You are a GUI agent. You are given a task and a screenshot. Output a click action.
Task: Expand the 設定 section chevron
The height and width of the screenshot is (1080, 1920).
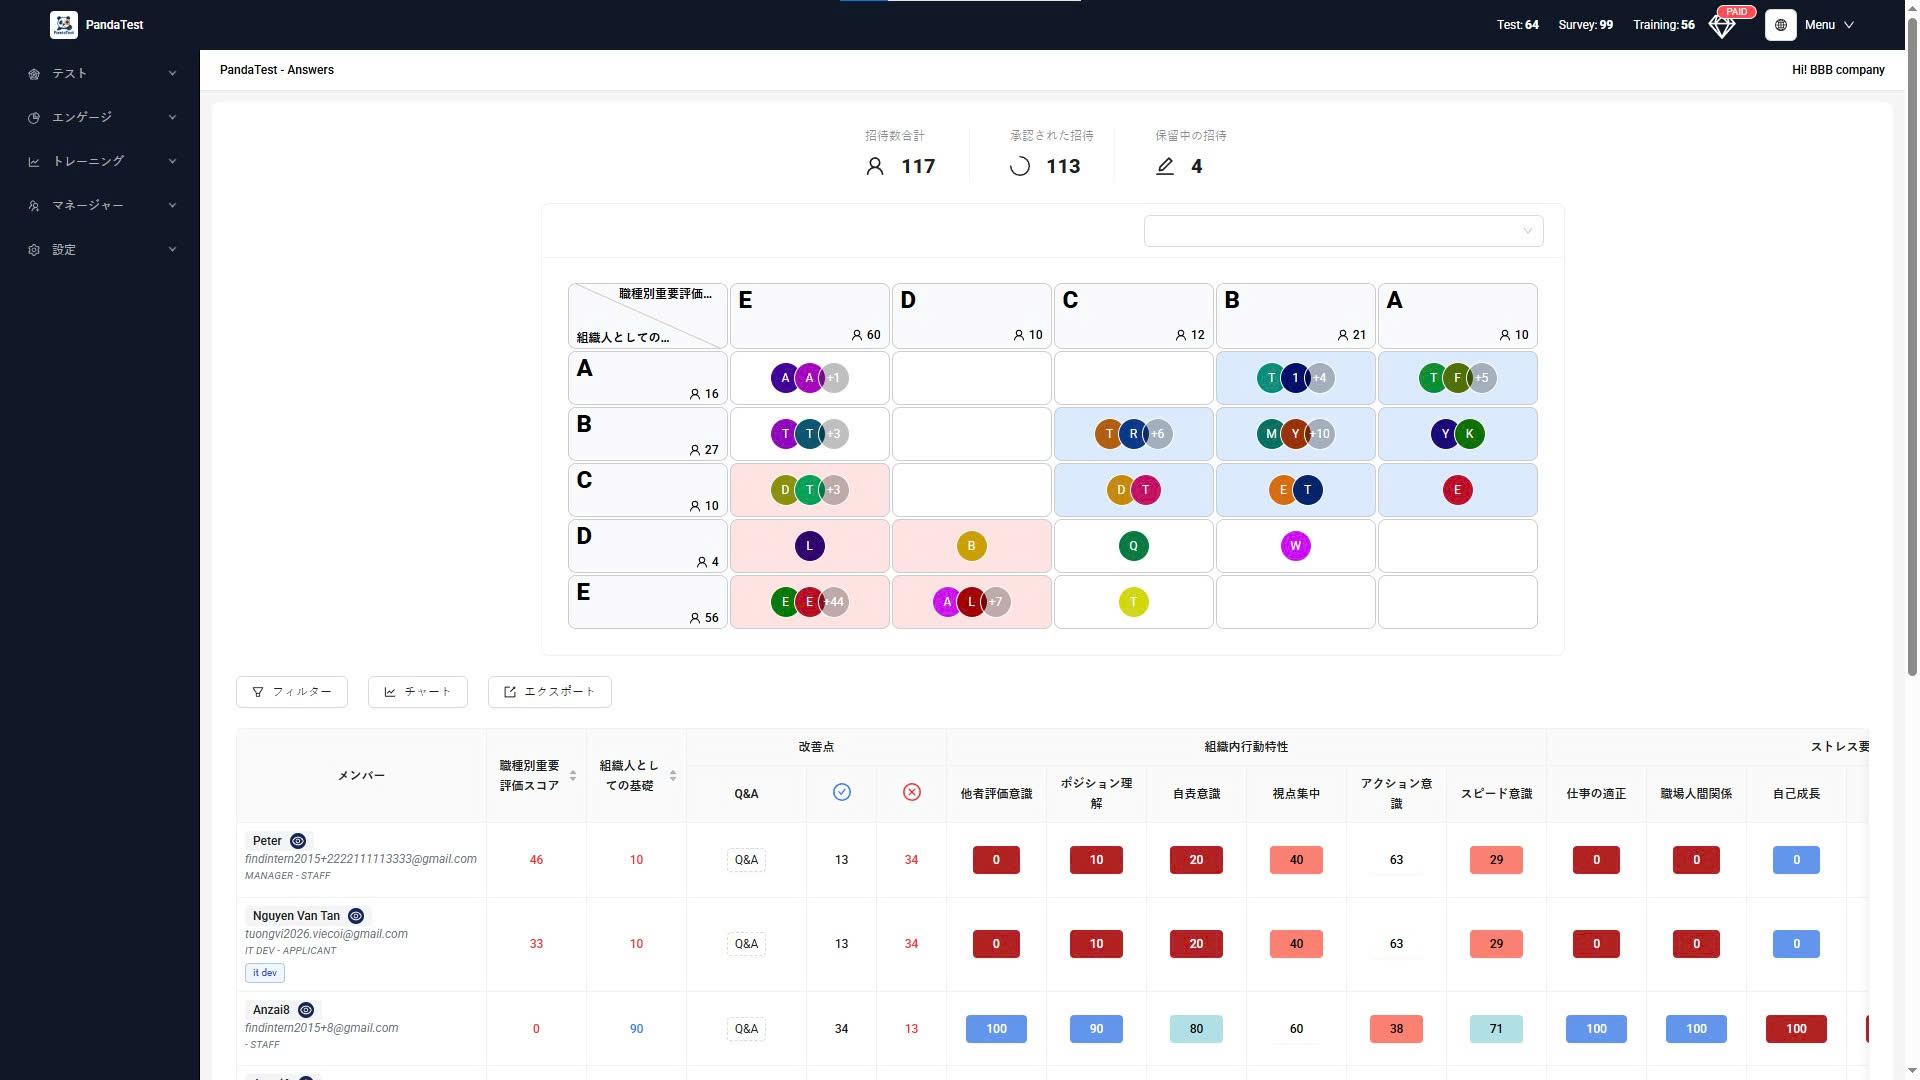[172, 249]
